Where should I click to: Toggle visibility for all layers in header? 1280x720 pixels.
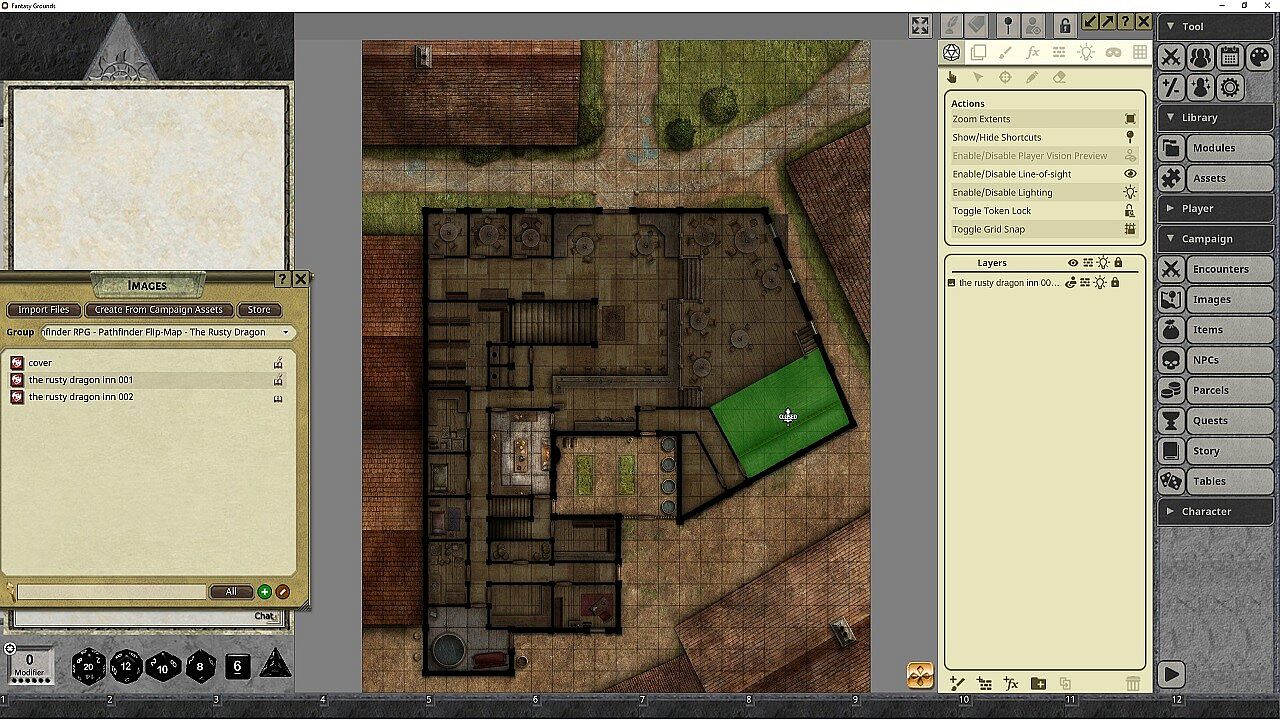point(1073,263)
